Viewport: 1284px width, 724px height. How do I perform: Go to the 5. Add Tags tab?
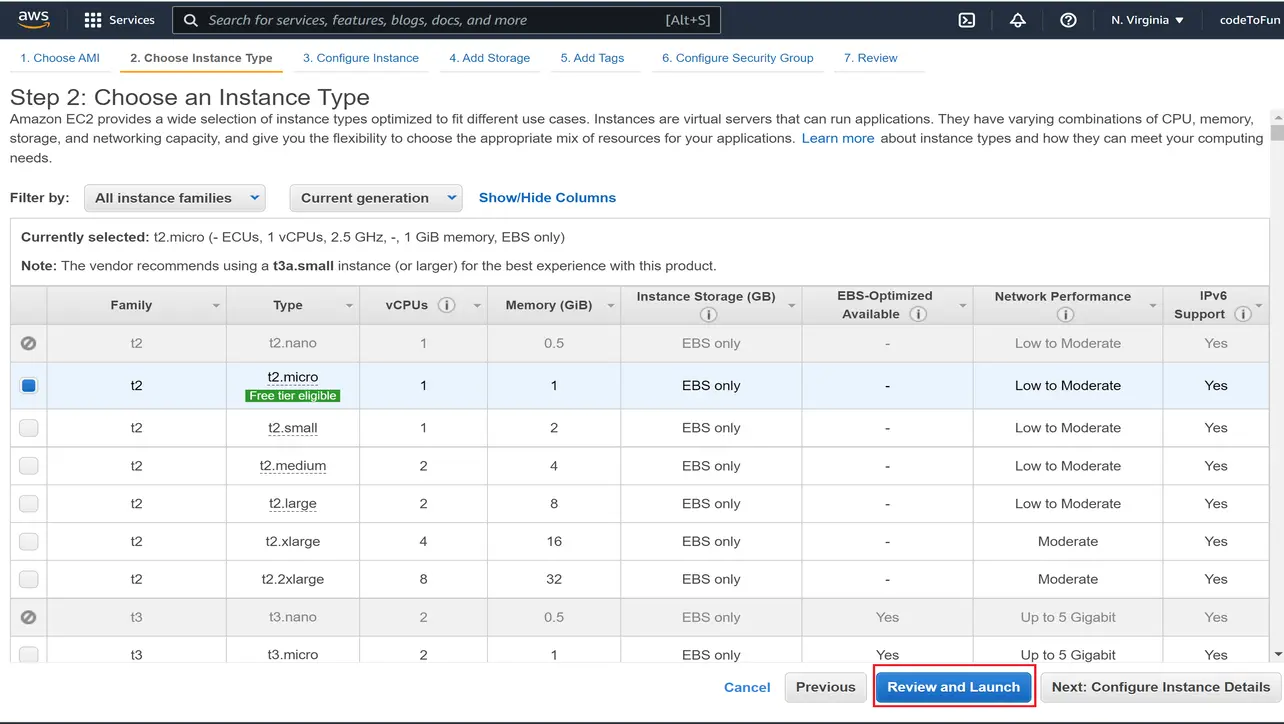coord(592,58)
